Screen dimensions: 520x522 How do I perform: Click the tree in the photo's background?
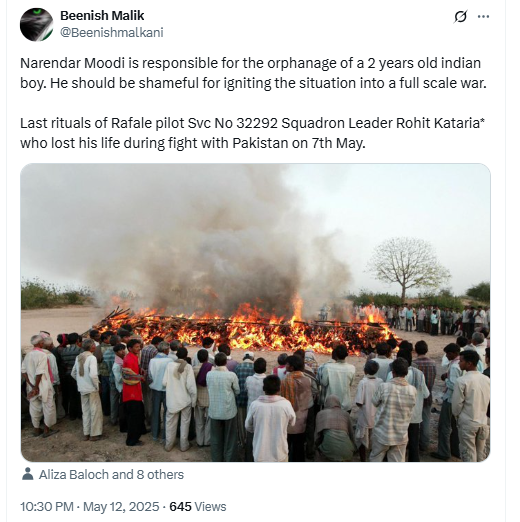coord(407,269)
